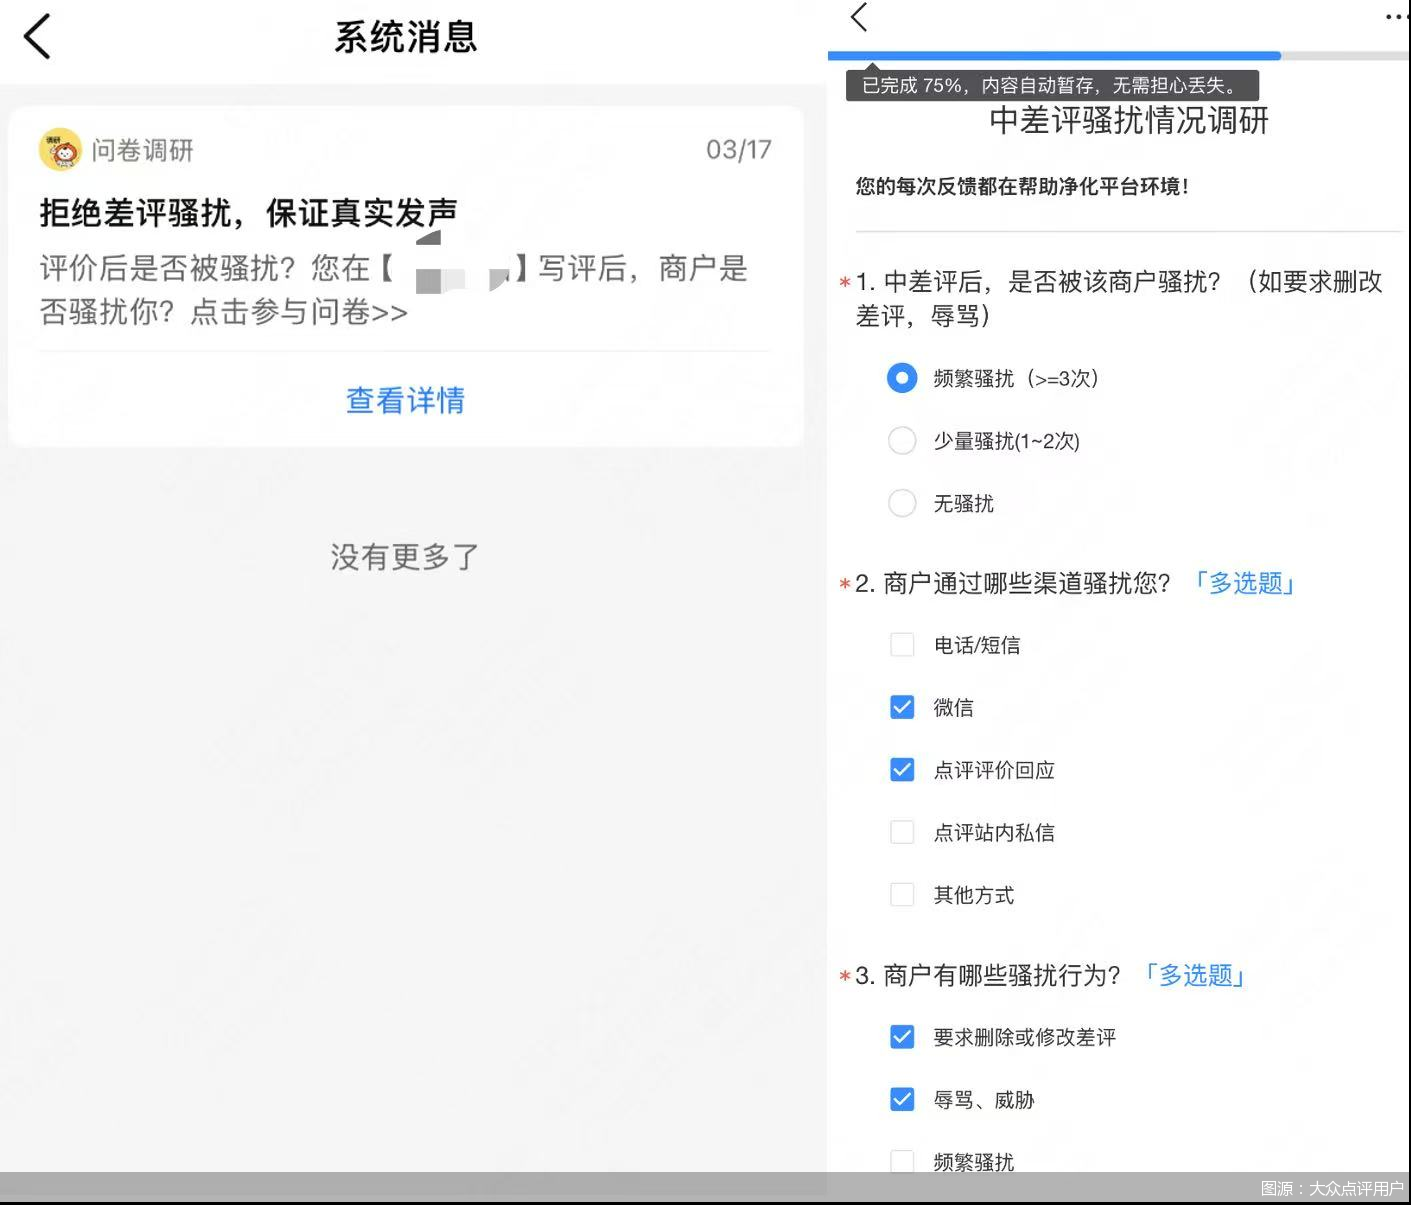Viewport: 1411px width, 1205px height.
Task: Select the 少量骚扰(1~2次) radio option
Action: [x=902, y=441]
